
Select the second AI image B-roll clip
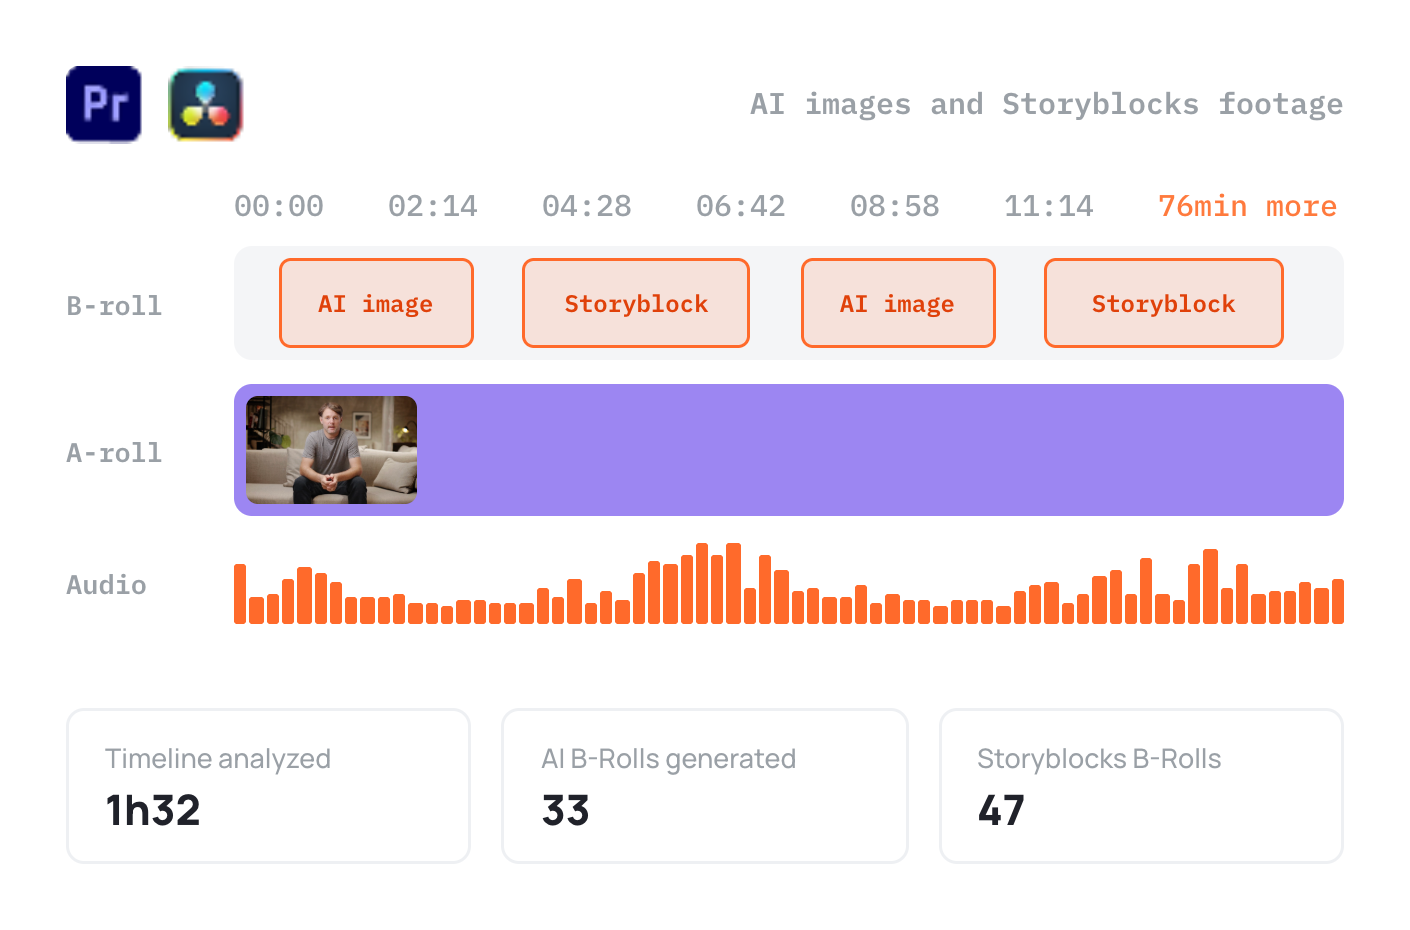pos(898,303)
